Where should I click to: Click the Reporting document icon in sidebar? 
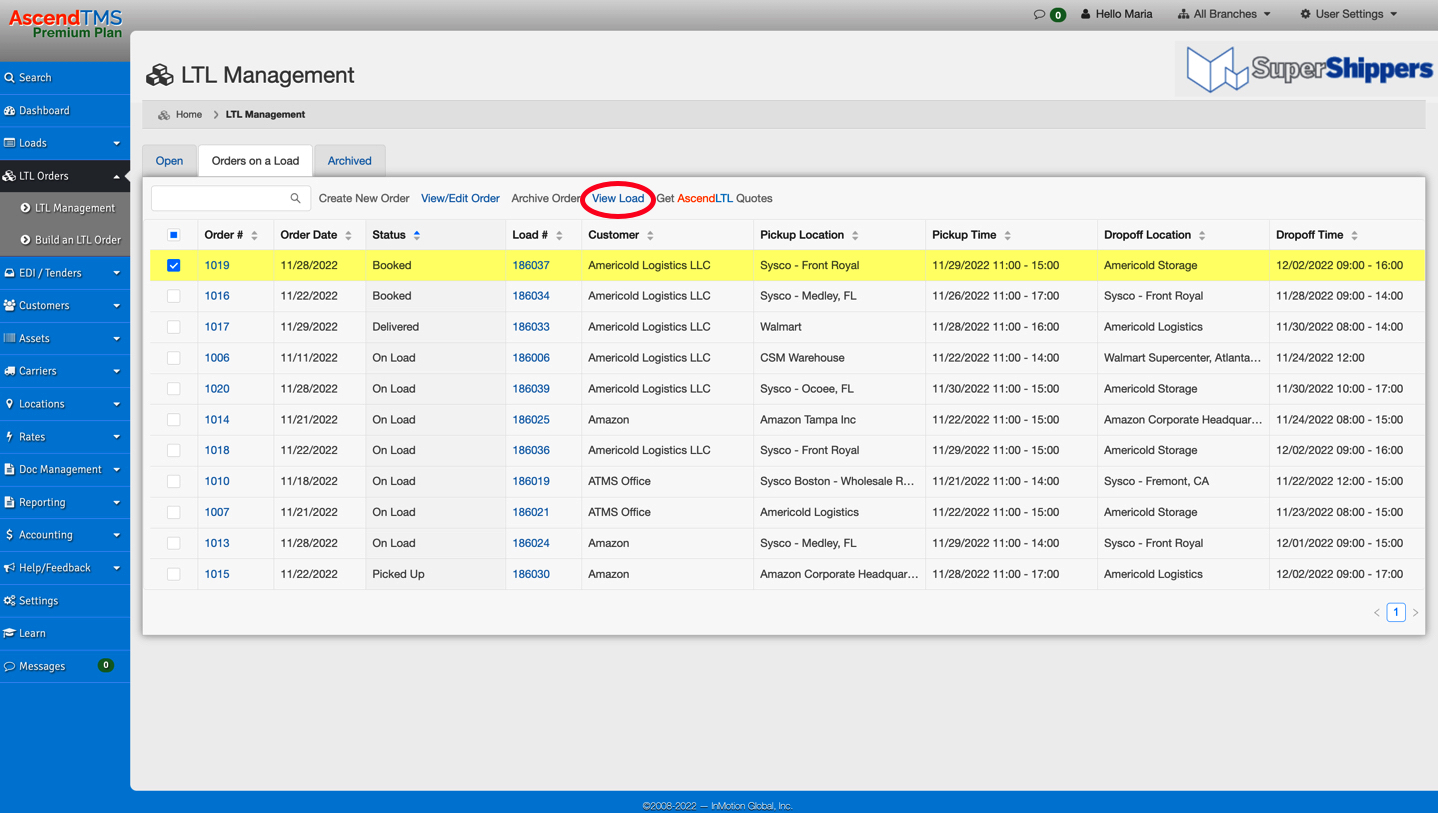point(9,502)
